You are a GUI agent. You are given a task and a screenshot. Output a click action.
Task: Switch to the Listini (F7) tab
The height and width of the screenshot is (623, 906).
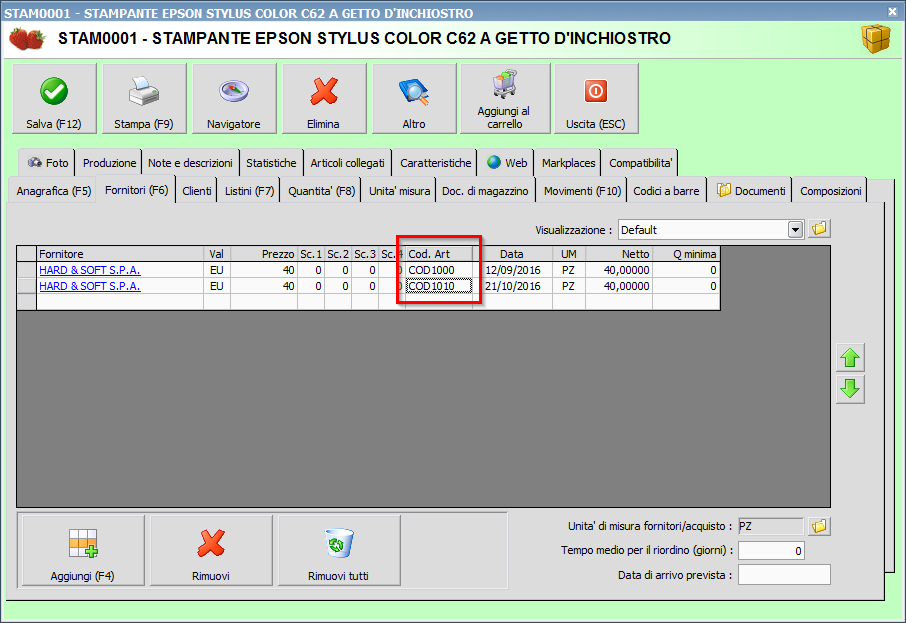coord(249,191)
